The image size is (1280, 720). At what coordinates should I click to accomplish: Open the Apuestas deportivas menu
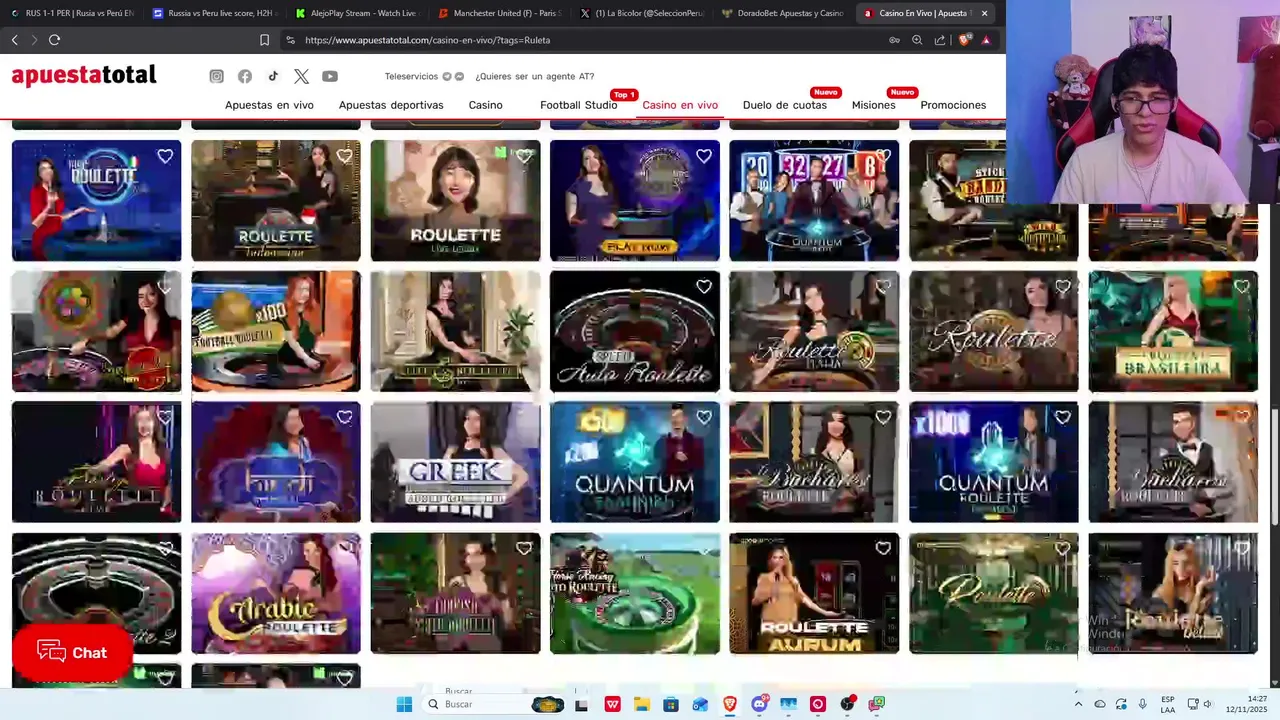click(391, 105)
